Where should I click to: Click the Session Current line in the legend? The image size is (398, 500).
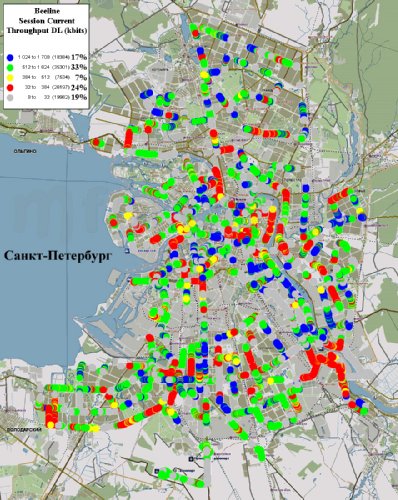47,21
